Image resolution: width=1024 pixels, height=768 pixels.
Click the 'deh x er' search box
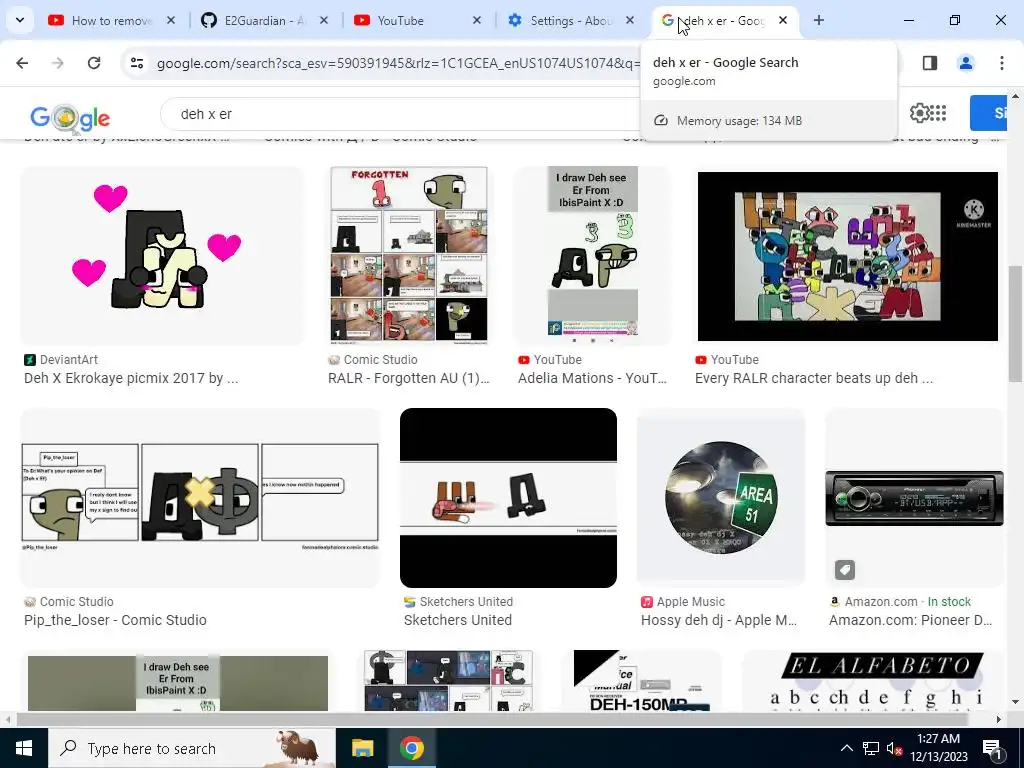click(x=401, y=114)
